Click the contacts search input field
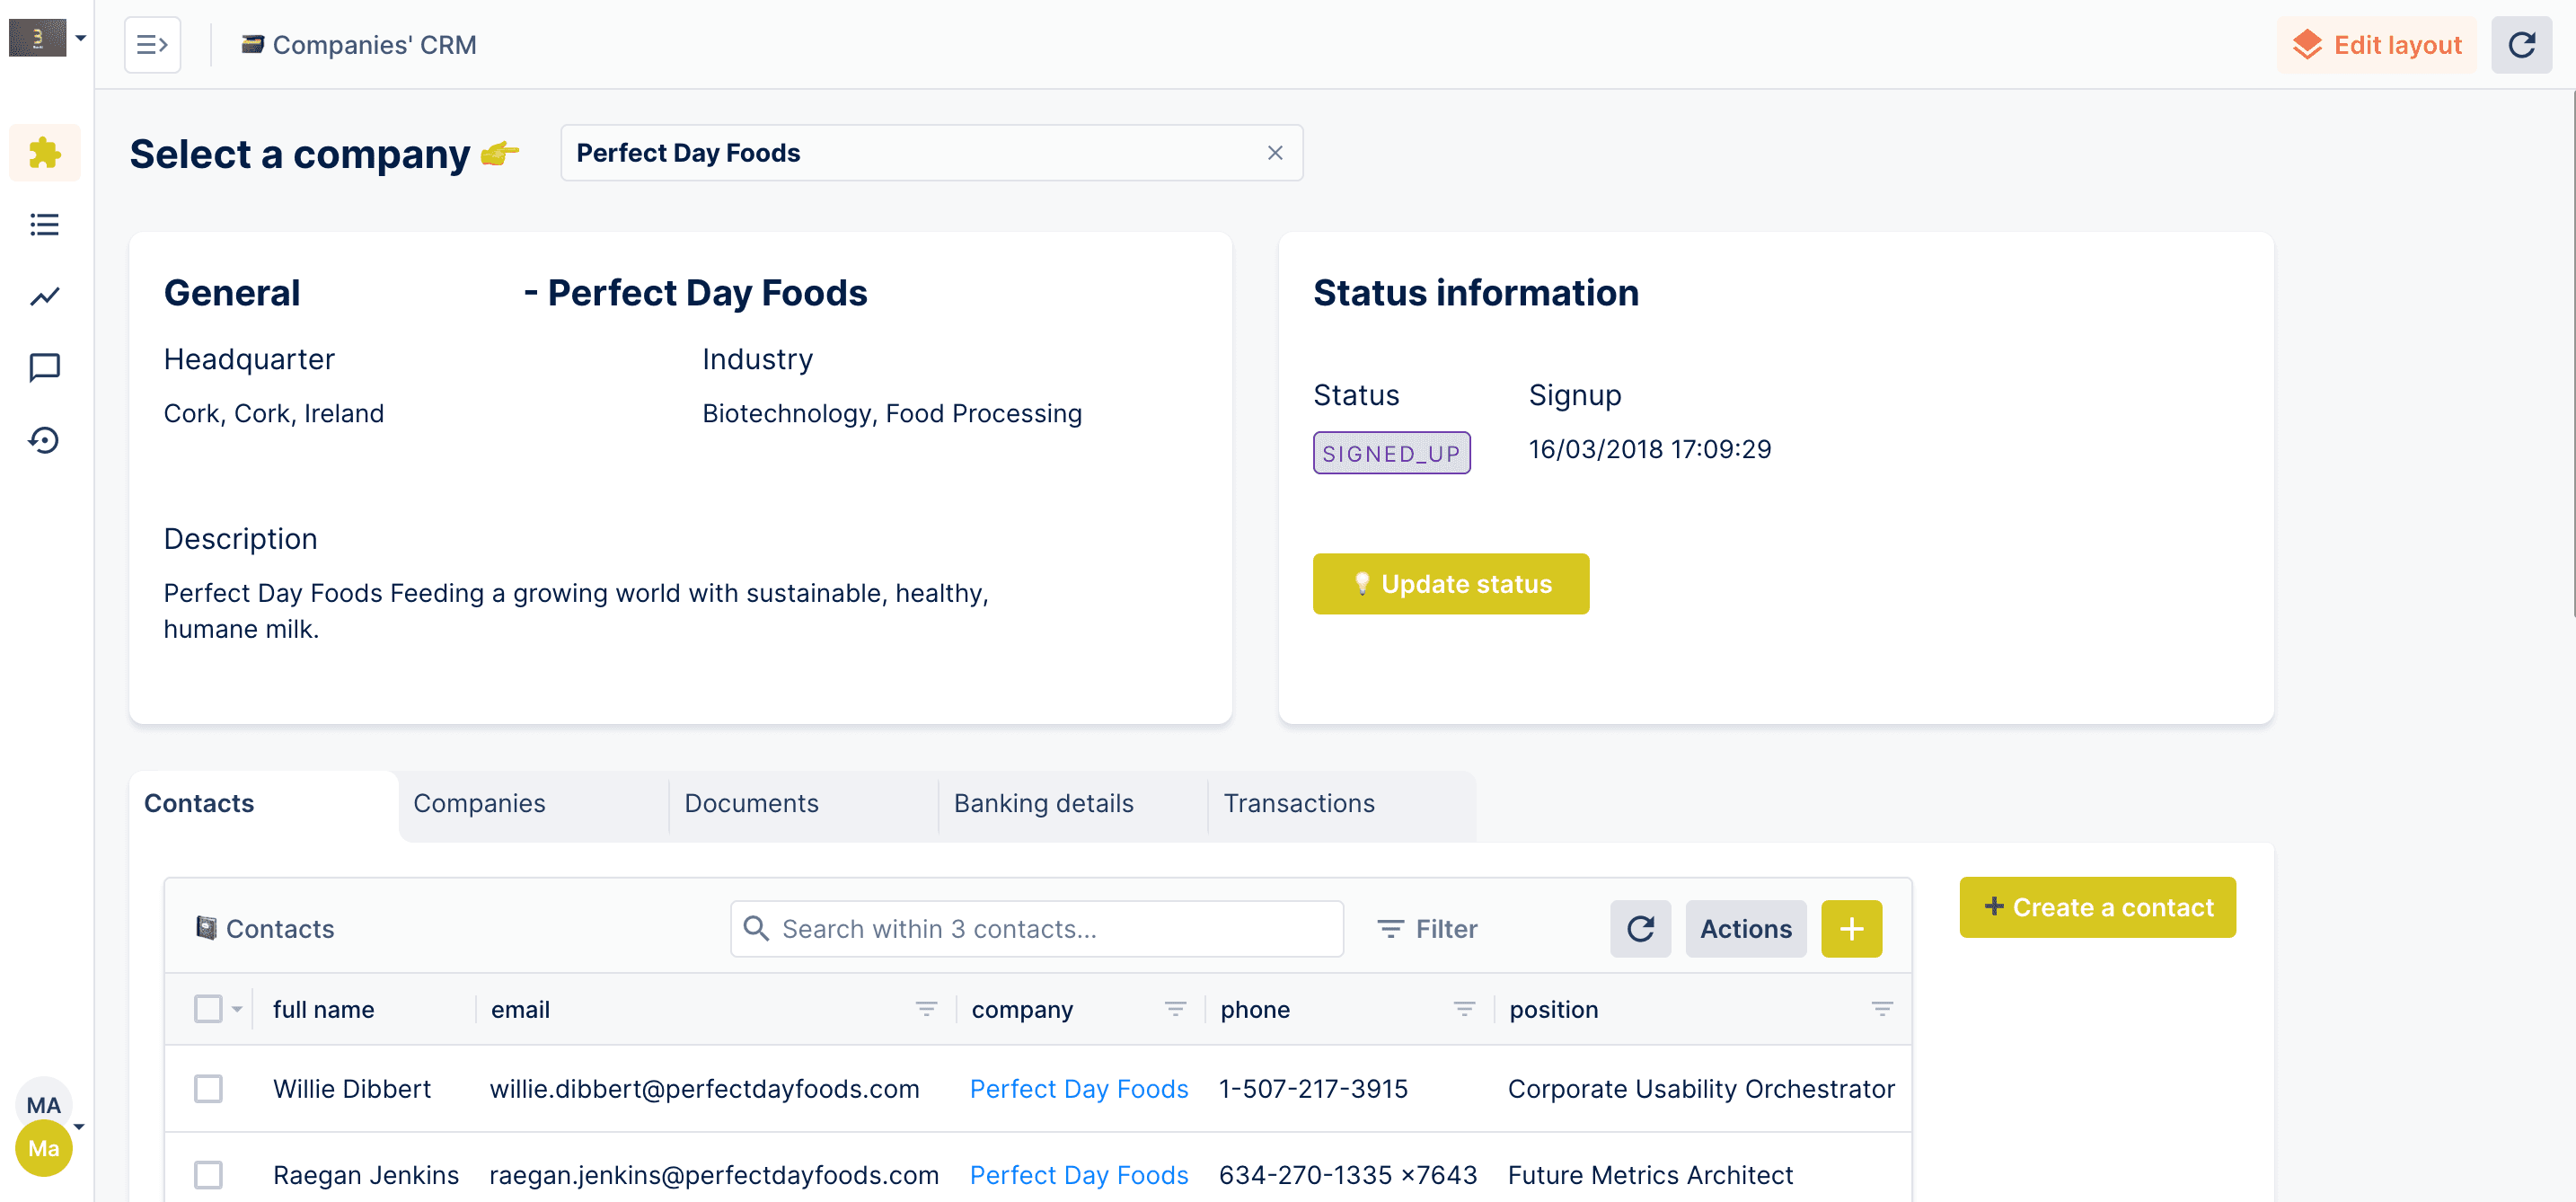The image size is (2576, 1202). click(1038, 930)
